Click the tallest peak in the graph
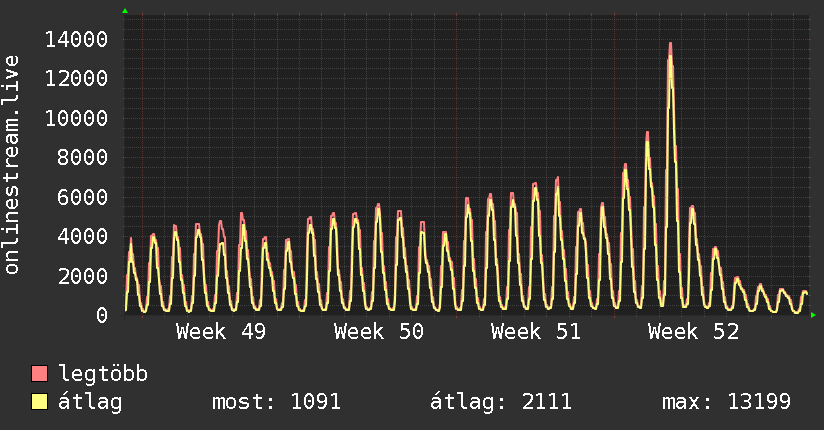Screen dimensions: 824x430 670,45
